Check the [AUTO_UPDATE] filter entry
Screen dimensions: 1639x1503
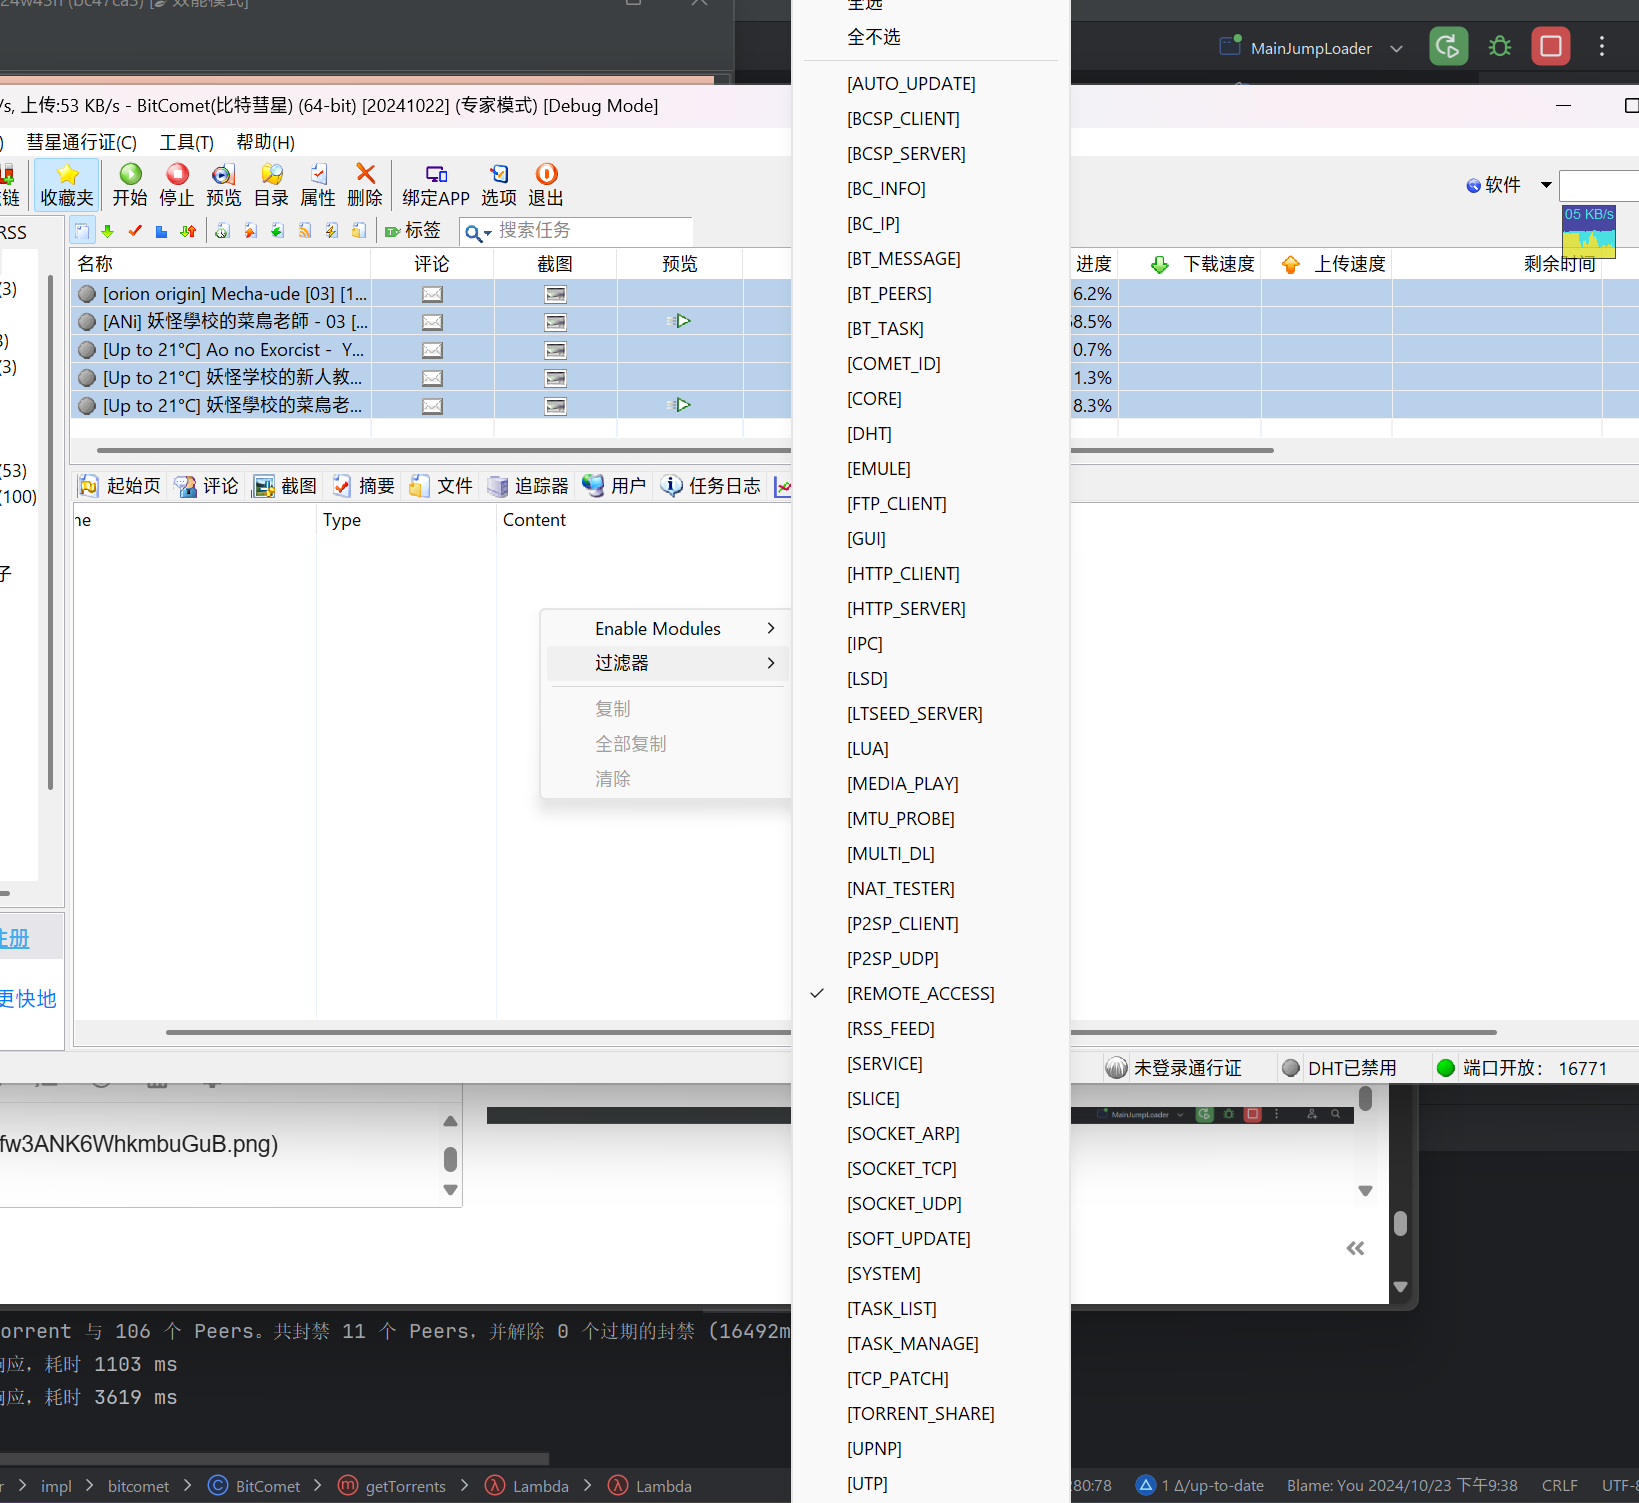pyautogui.click(x=911, y=84)
